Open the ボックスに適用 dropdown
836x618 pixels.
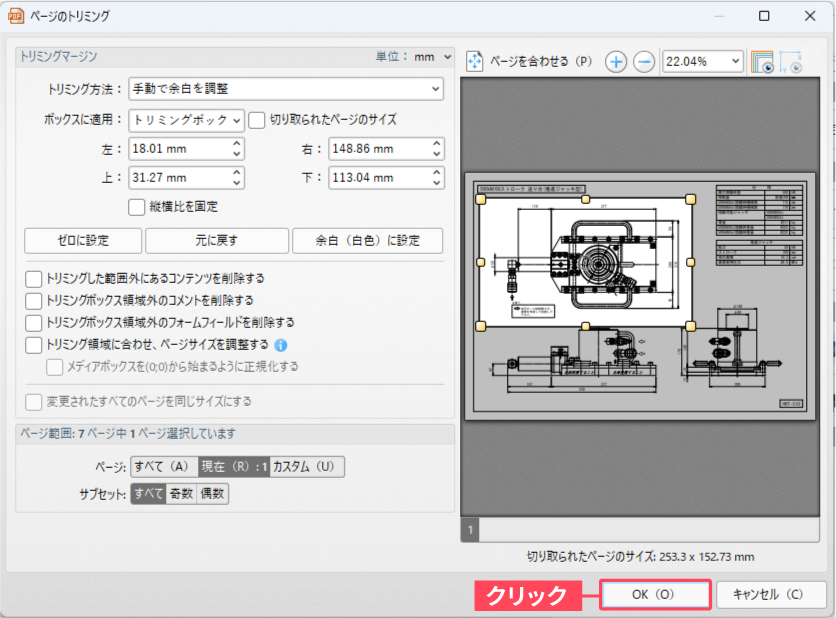coord(187,120)
